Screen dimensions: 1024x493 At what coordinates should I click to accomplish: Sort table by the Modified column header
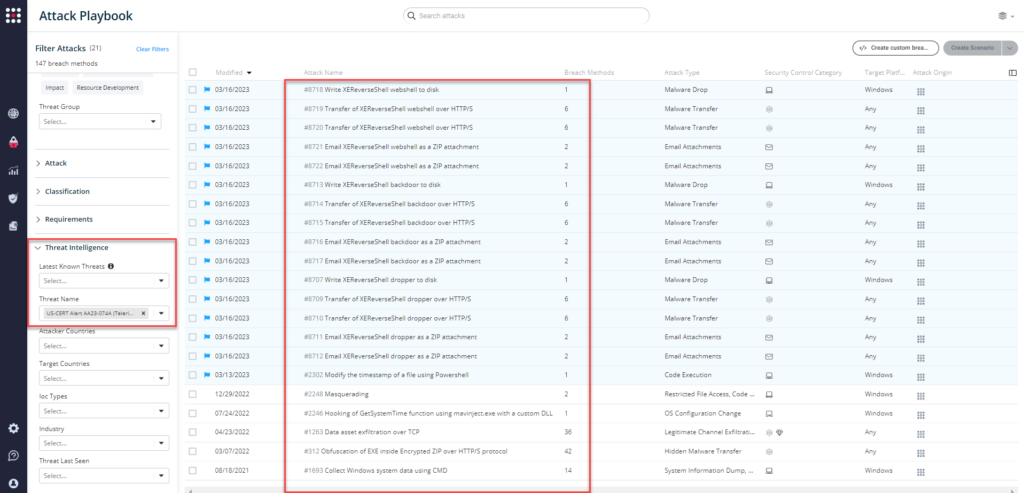[232, 72]
